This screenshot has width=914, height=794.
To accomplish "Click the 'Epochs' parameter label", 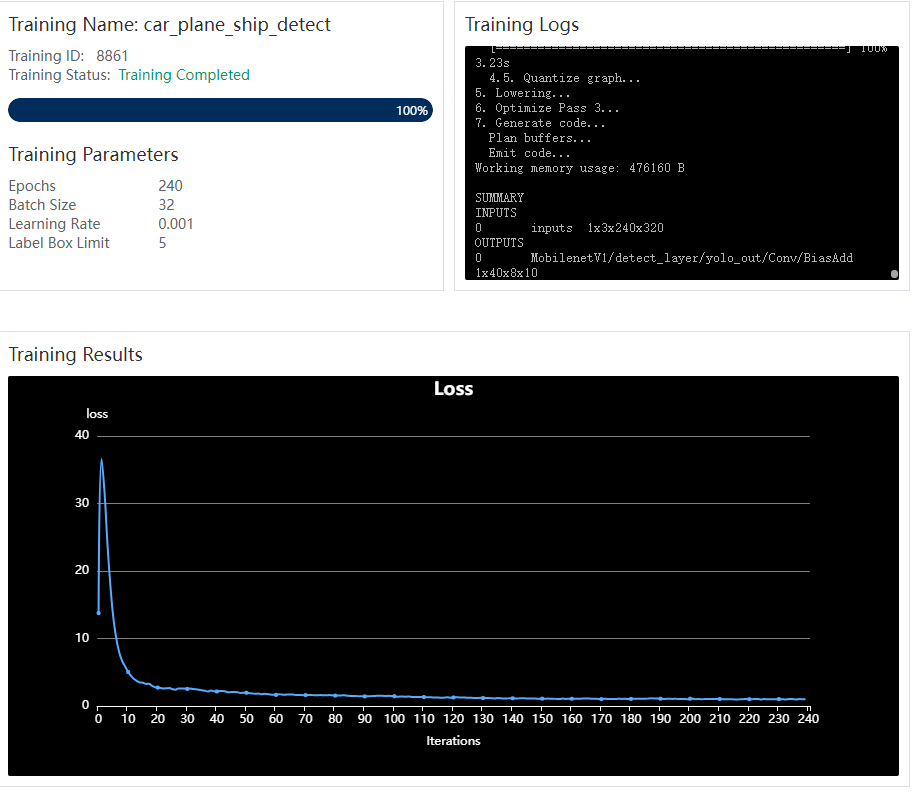I will 32,186.
